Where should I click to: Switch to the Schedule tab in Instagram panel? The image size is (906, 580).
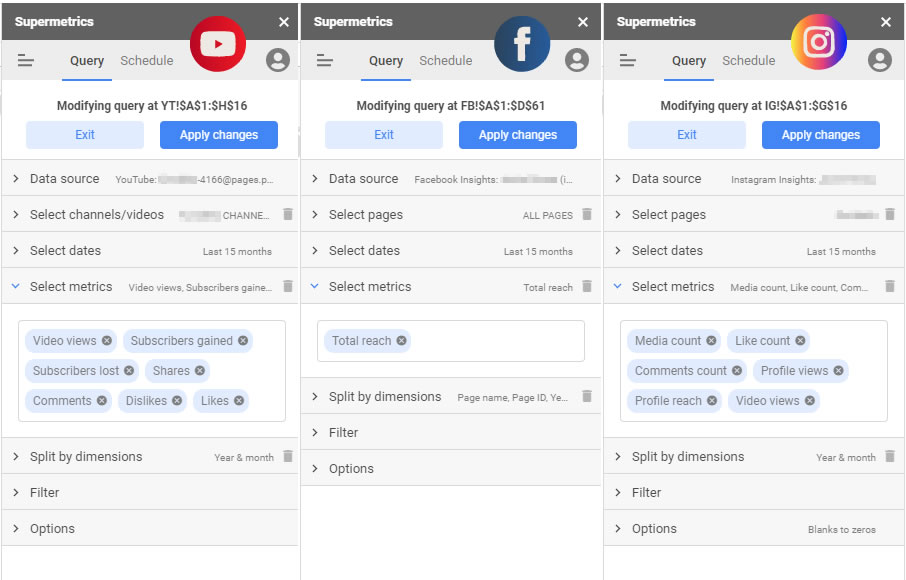(749, 61)
